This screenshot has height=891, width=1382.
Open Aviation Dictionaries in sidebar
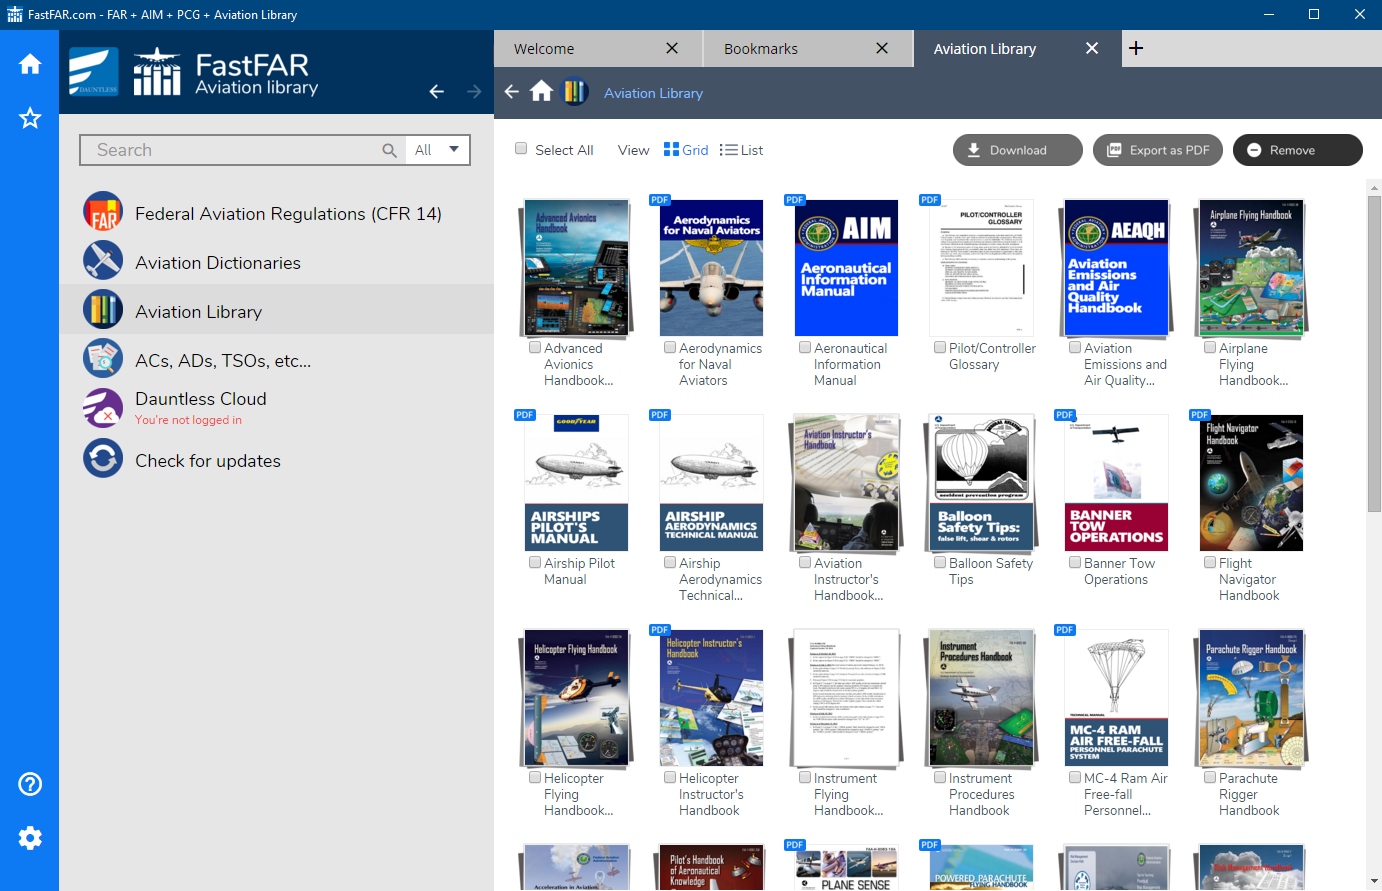pyautogui.click(x=276, y=262)
